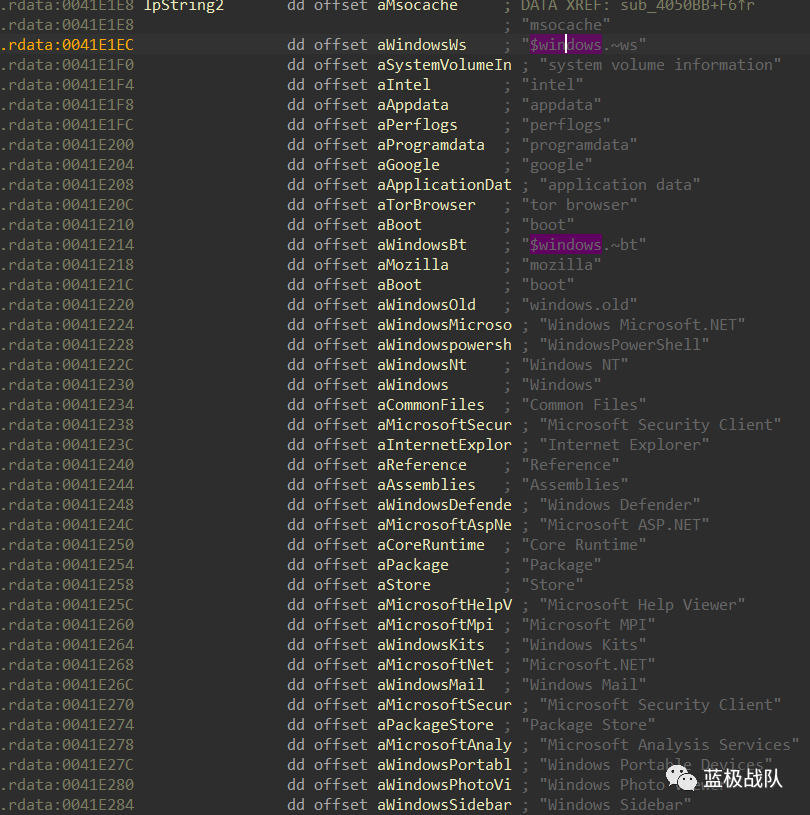The width and height of the screenshot is (810, 815).
Task: Follow the aGoogle offset reference
Action: 408,165
